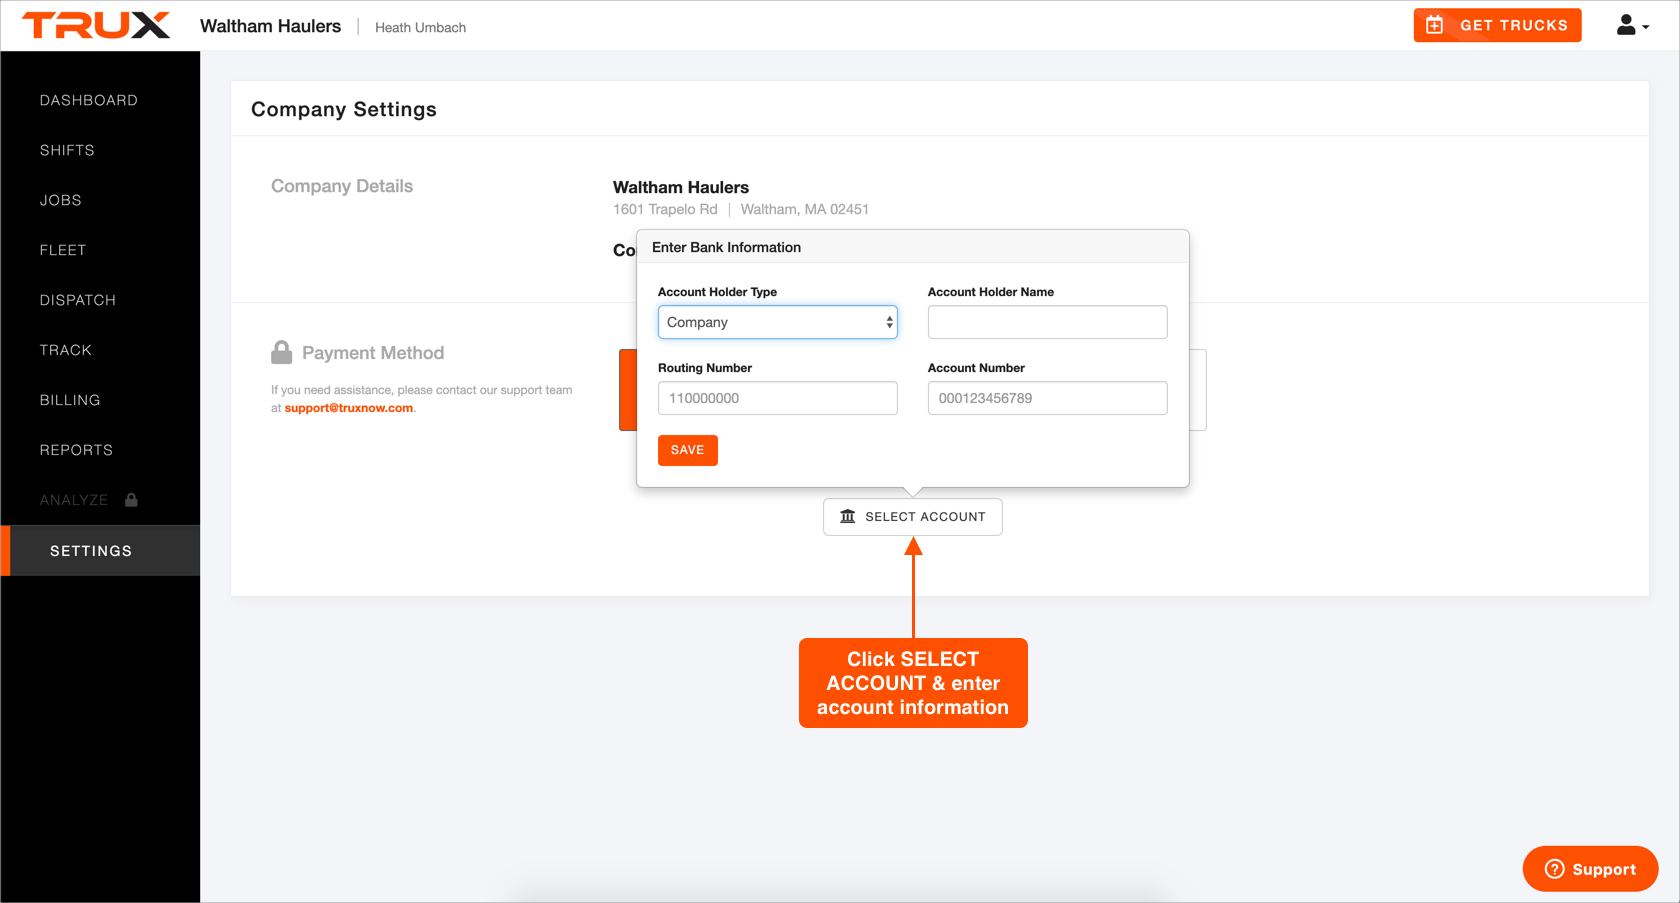Open the Support chat button
The width and height of the screenshot is (1680, 903).
[1590, 869]
